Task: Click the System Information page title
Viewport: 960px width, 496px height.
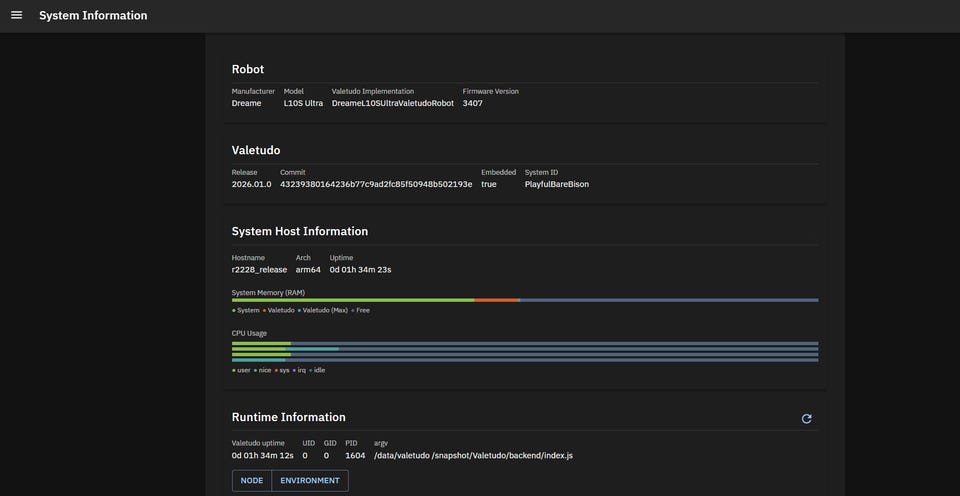Action: (x=93, y=15)
